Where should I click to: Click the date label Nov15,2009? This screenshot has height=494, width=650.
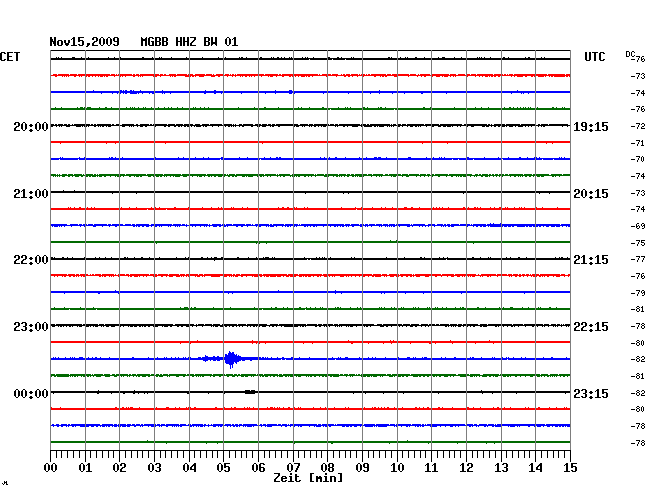(x=85, y=42)
